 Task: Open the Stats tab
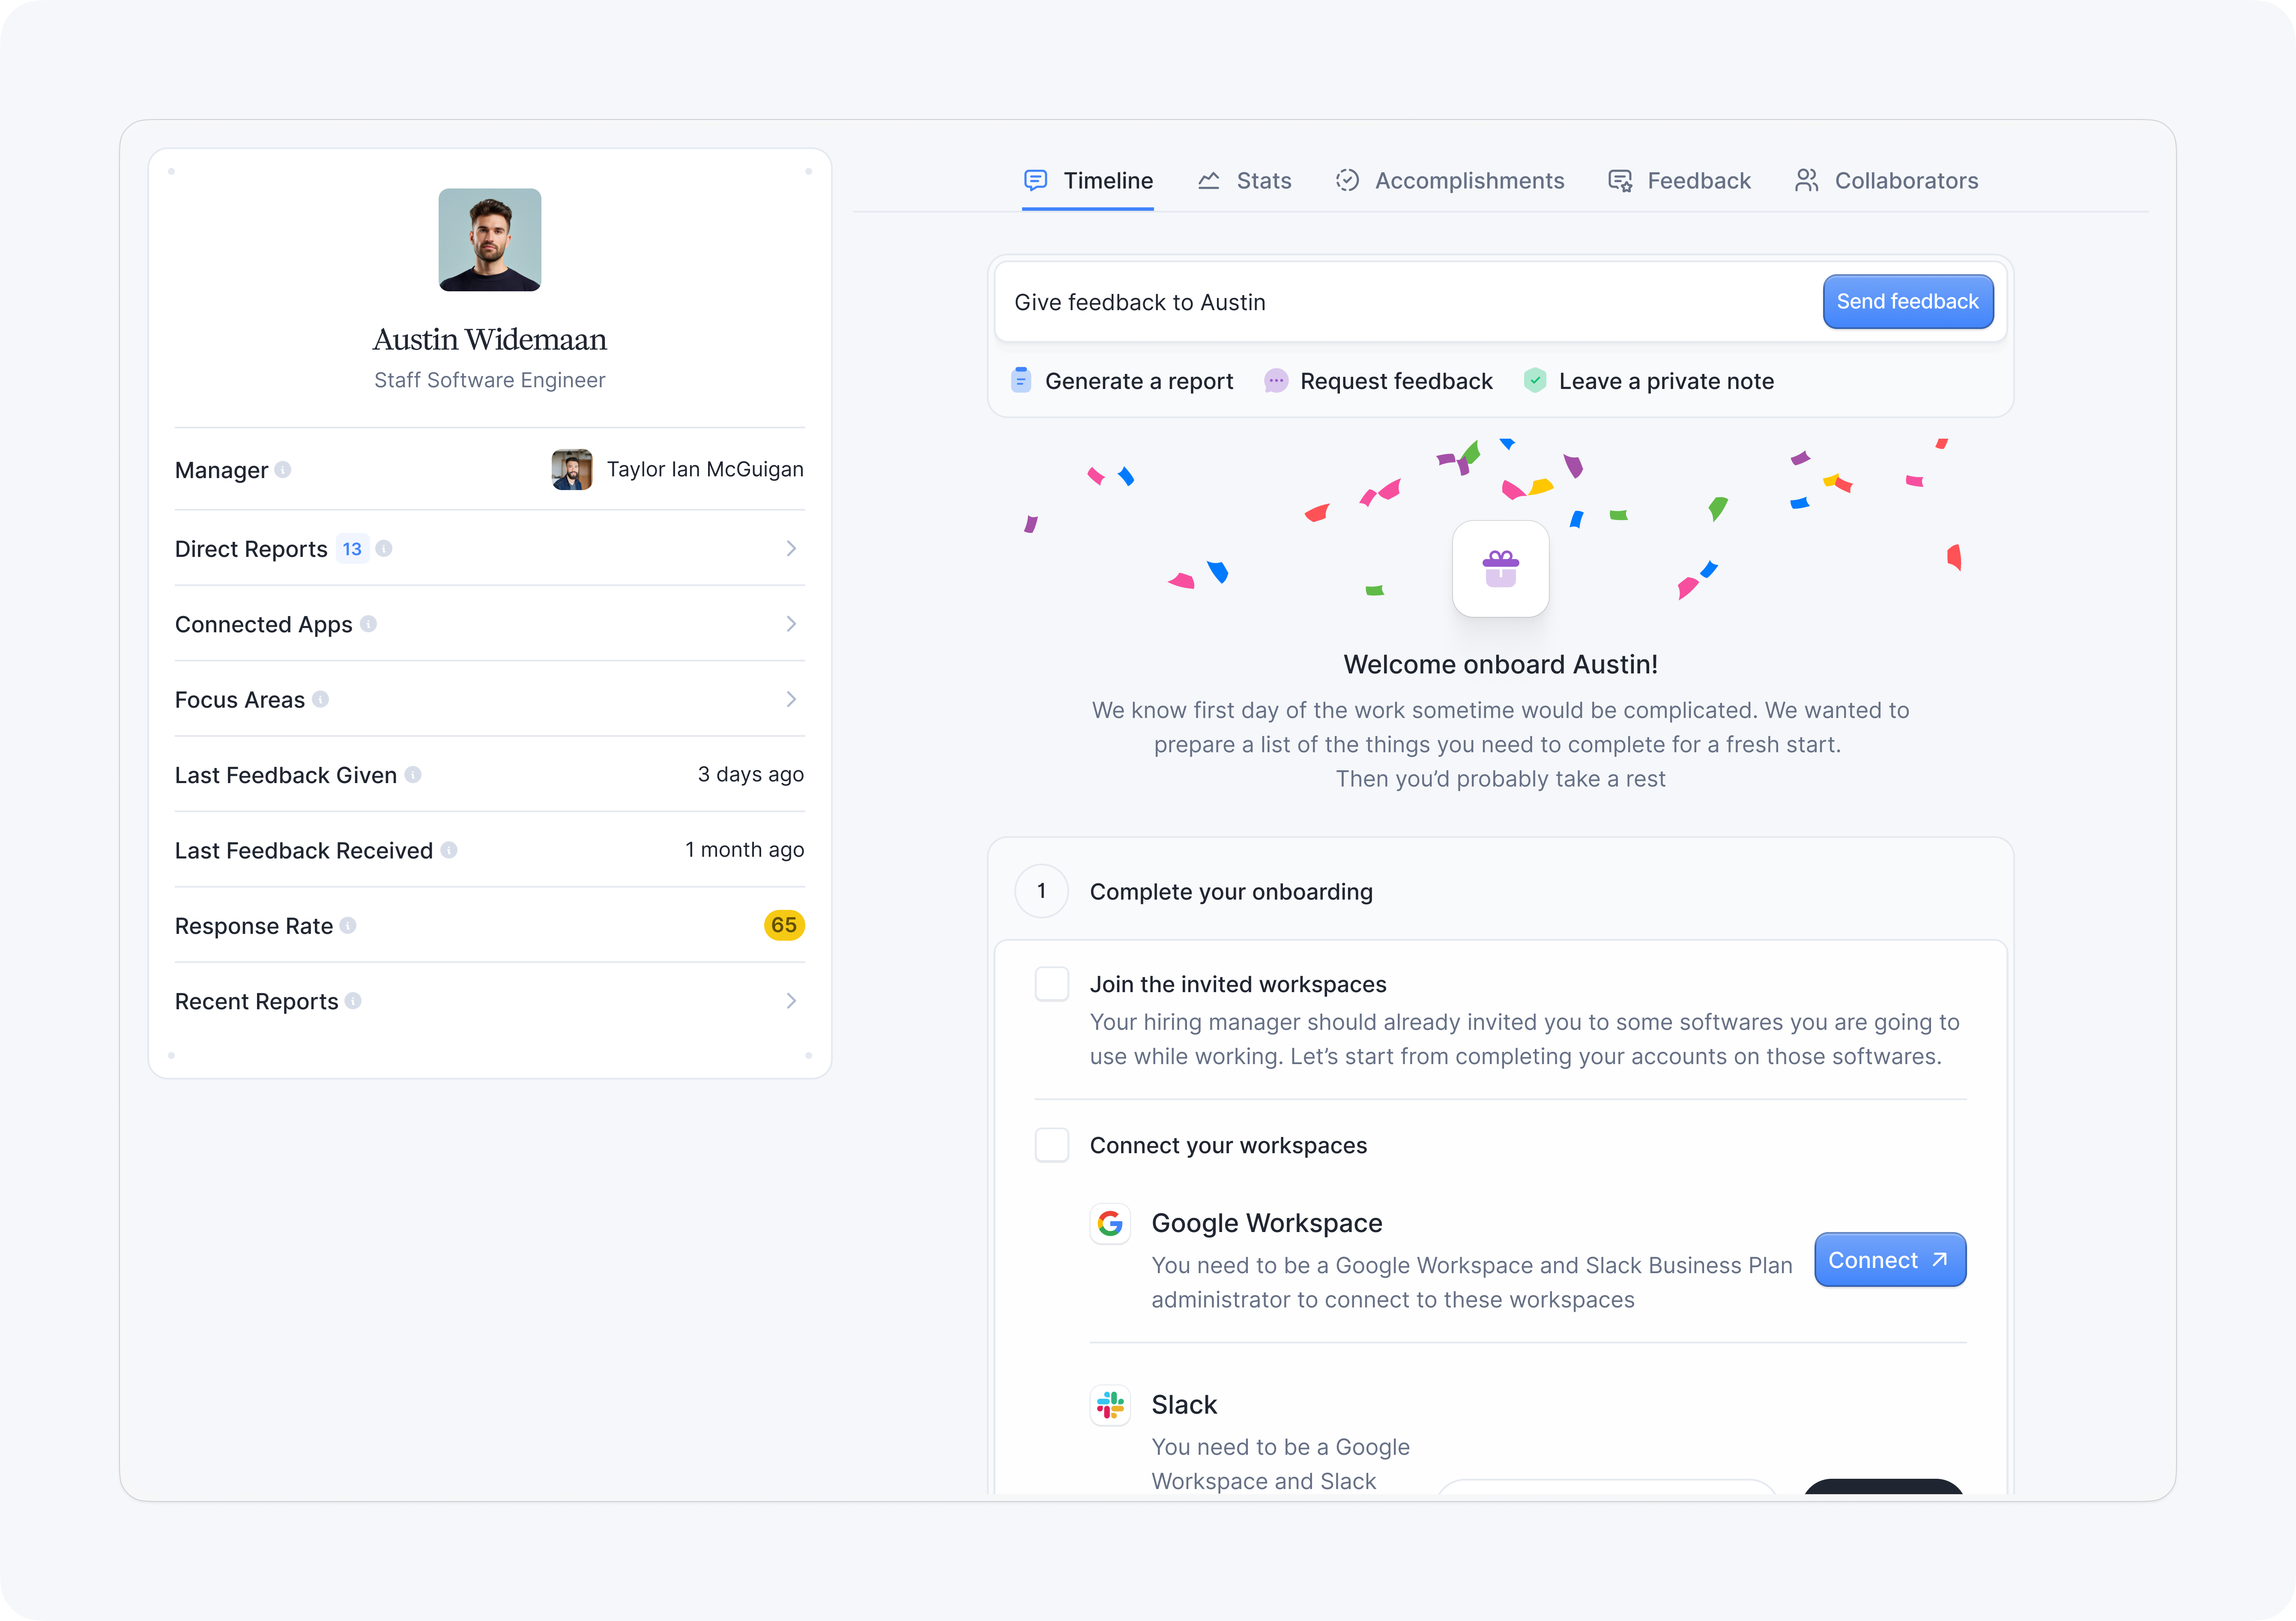[1245, 181]
